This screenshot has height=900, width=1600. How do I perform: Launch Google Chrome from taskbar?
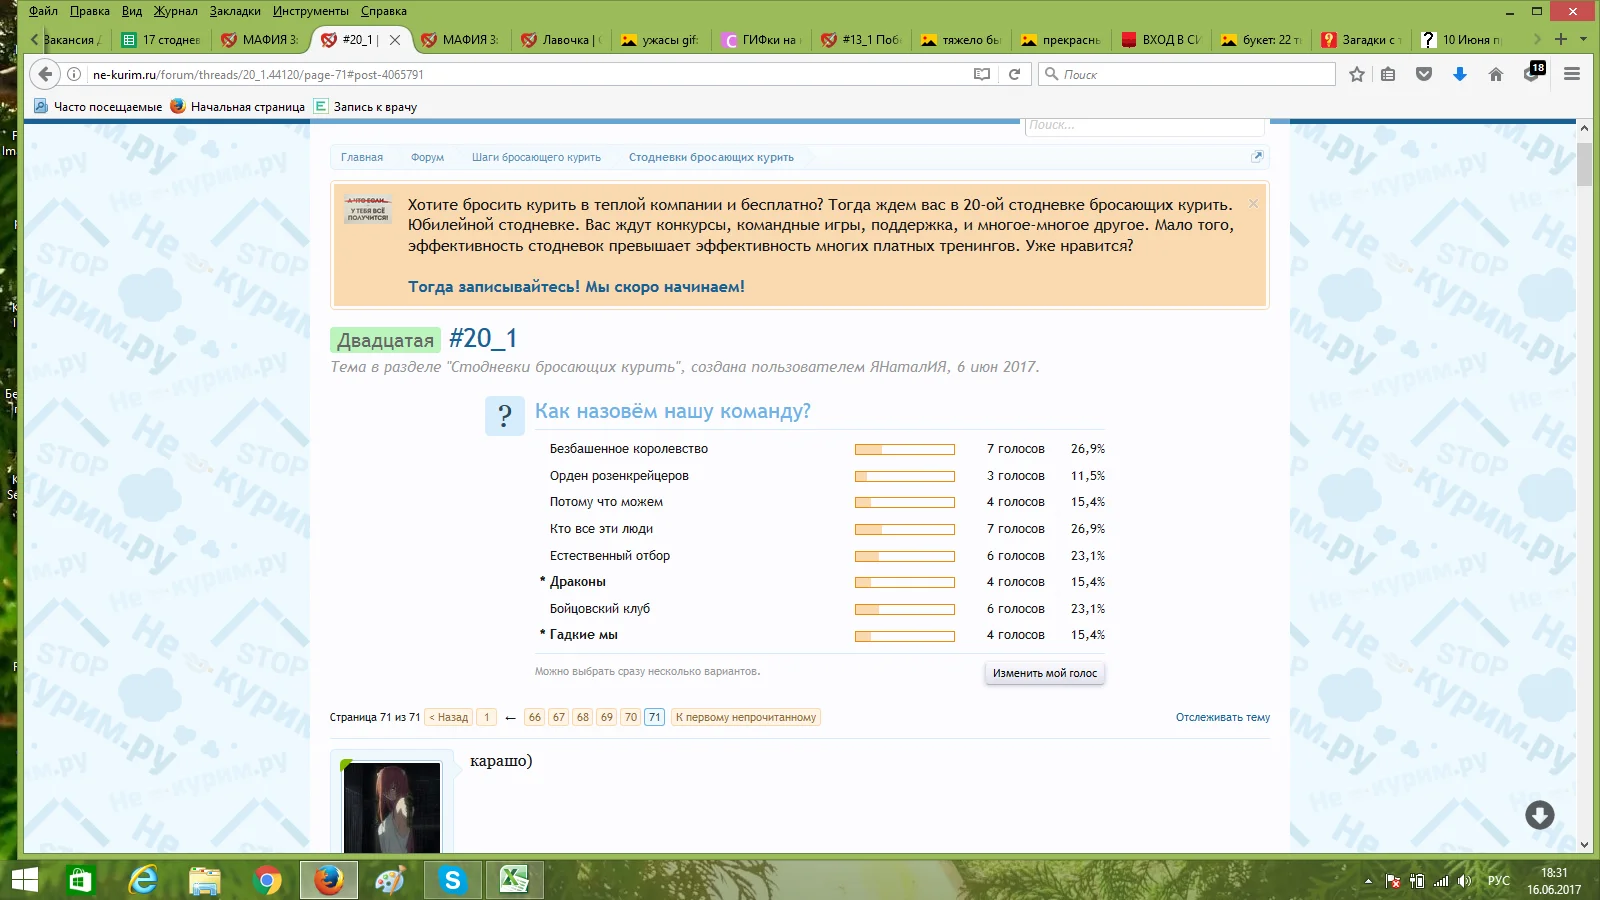267,880
